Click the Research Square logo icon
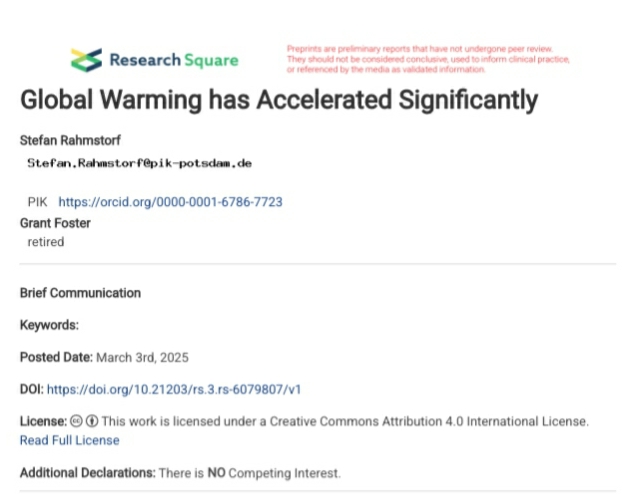The image size is (634, 502). (x=86, y=60)
